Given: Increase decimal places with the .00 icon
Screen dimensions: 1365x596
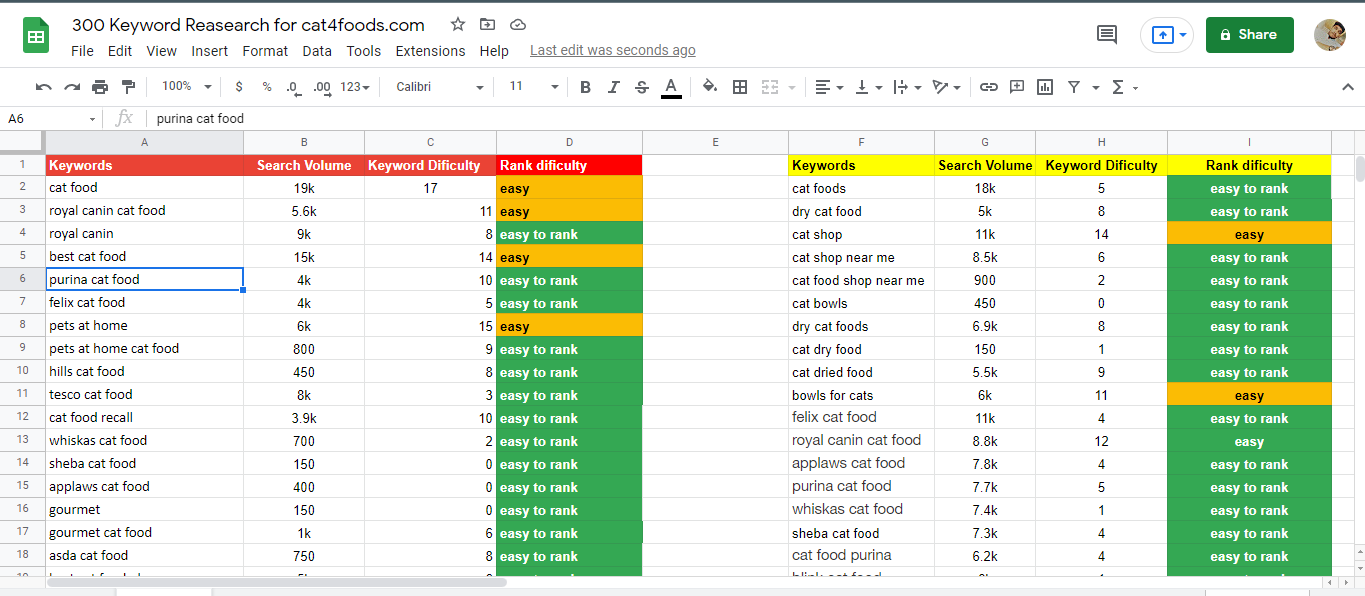Looking at the screenshot, I should [322, 87].
